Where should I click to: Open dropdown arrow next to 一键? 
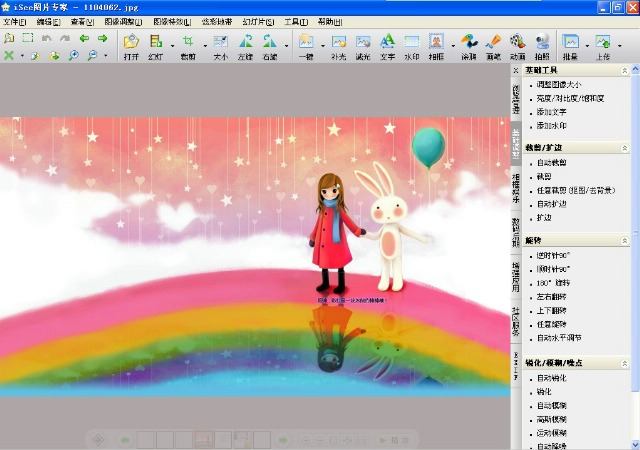point(322,46)
